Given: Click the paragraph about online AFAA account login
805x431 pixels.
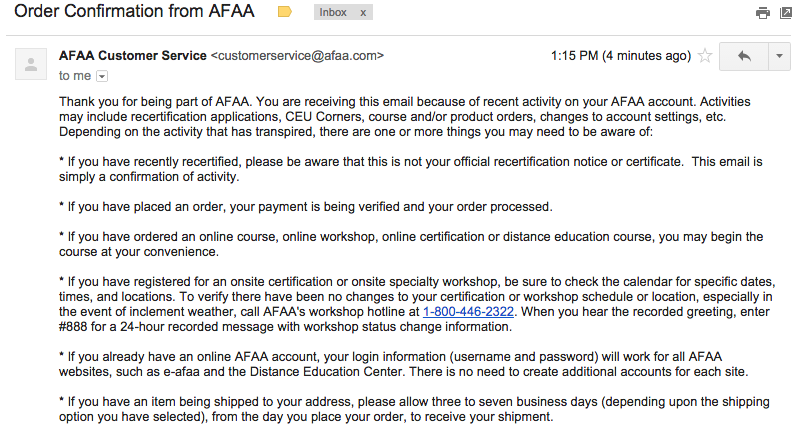Looking at the screenshot, I should click(400, 363).
